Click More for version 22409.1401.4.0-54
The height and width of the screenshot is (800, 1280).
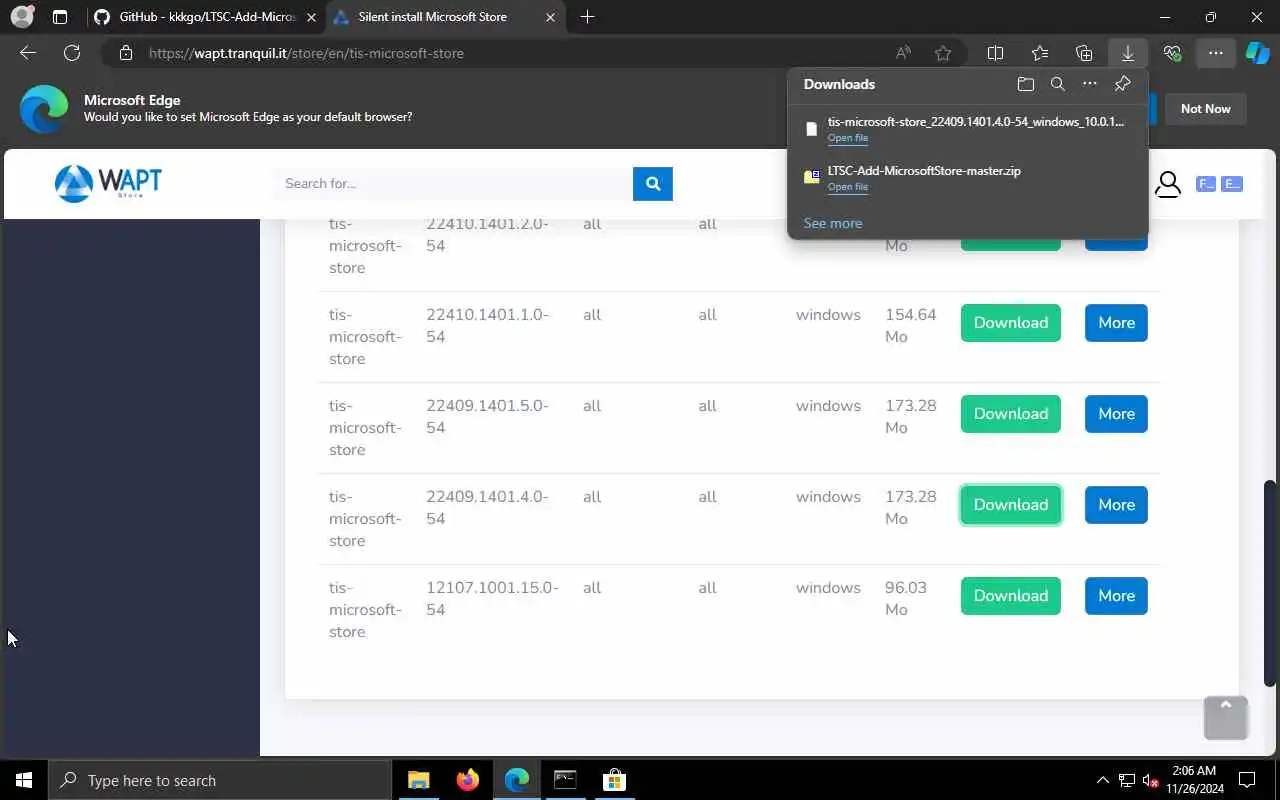coord(1116,505)
